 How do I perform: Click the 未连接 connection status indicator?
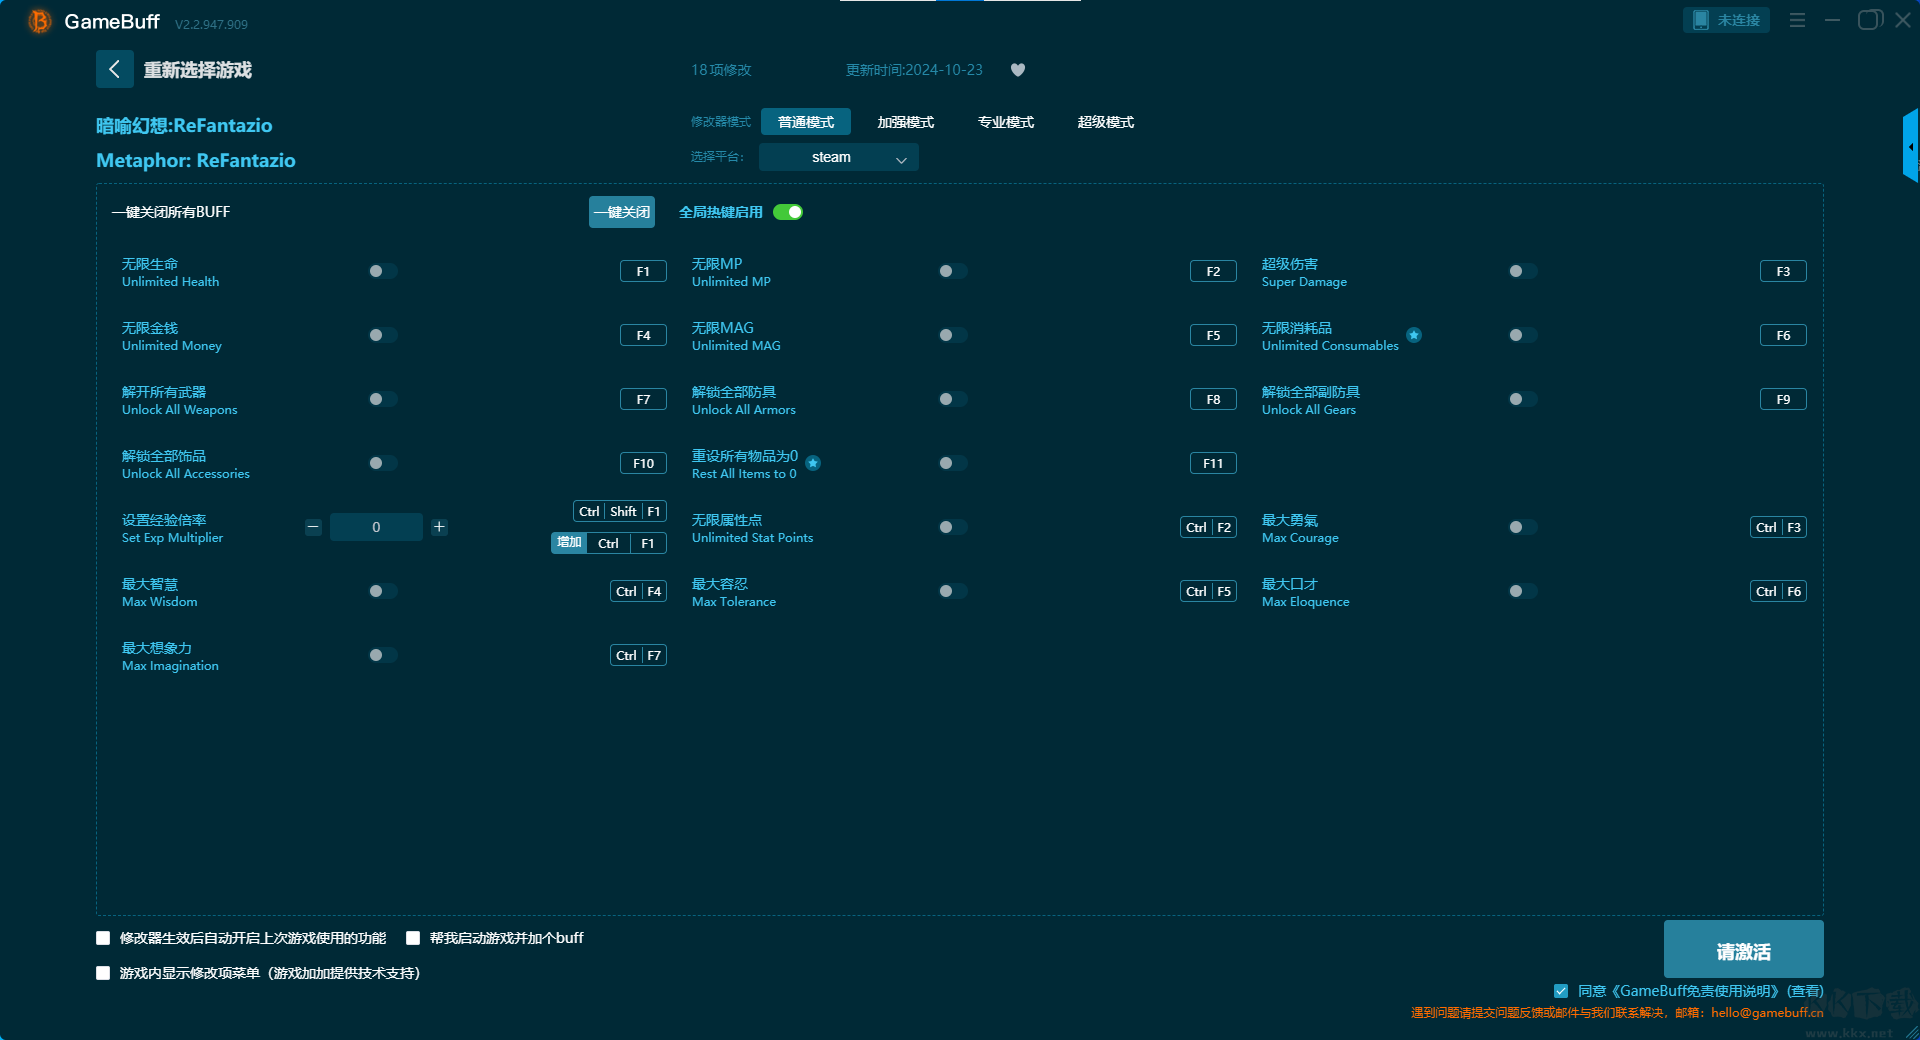[1727, 20]
